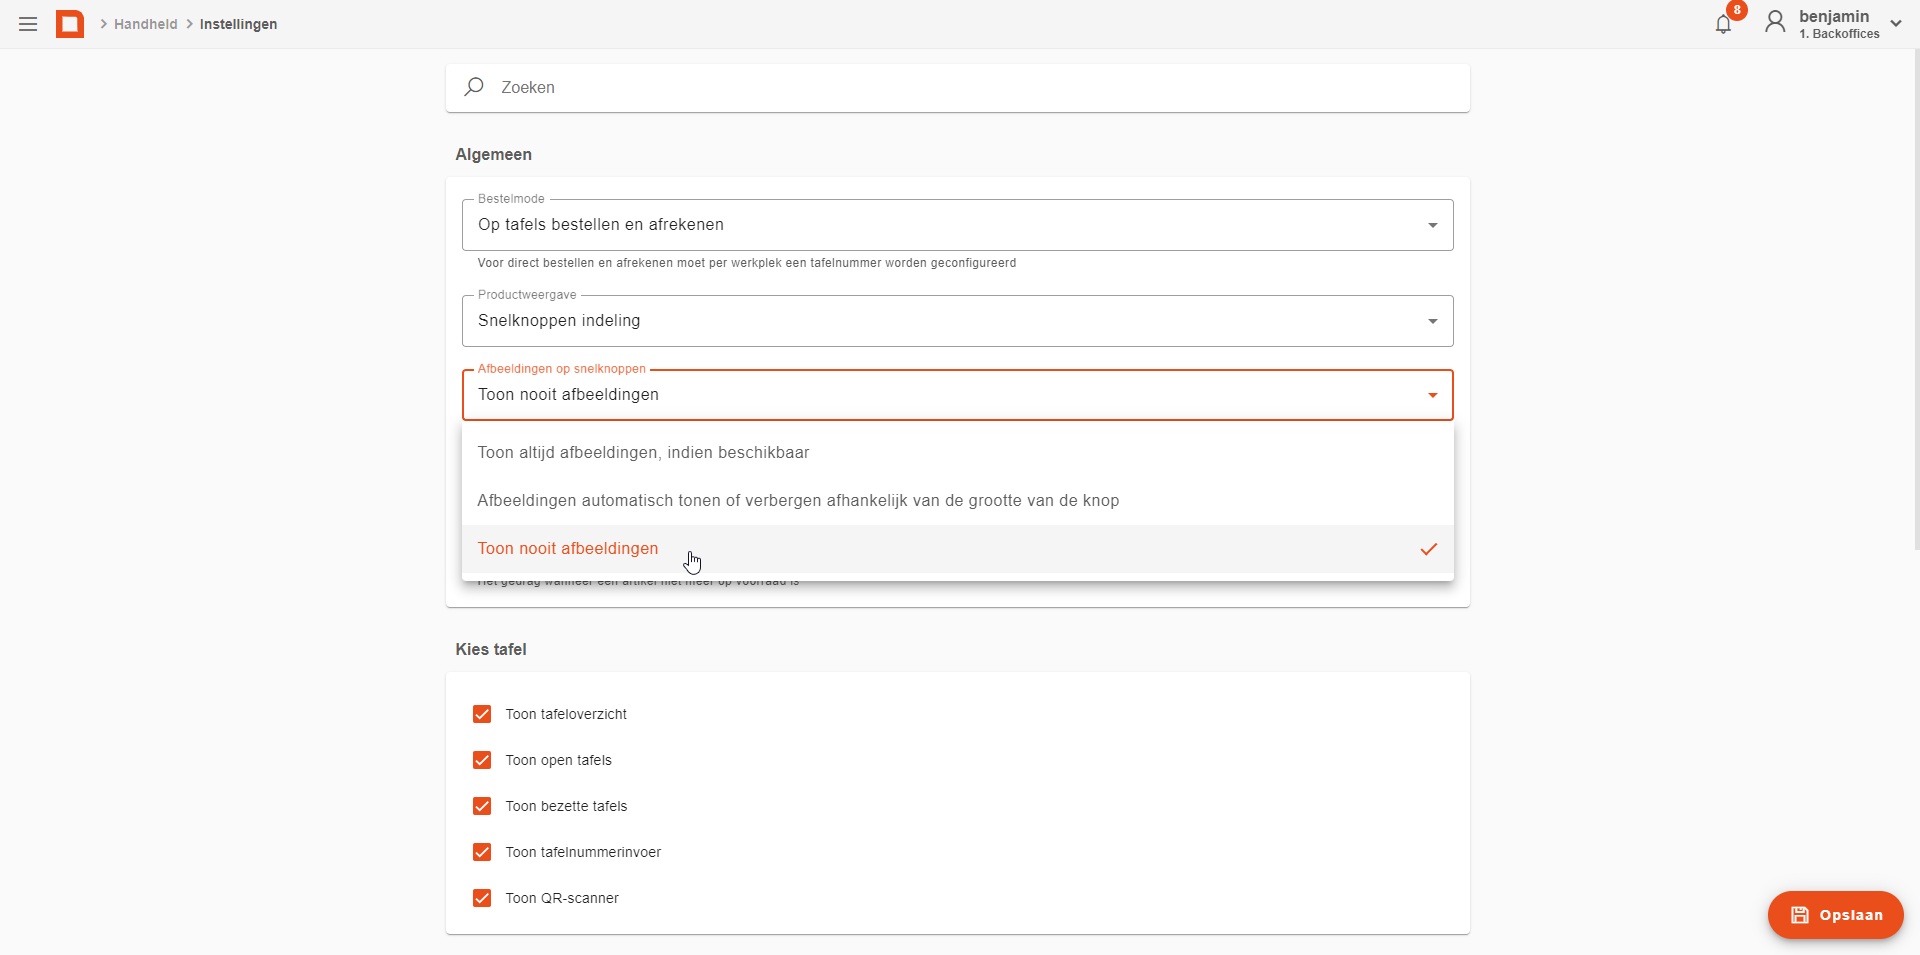Toggle Toon open tafels checkbox
The image size is (1920, 955).
tap(482, 760)
